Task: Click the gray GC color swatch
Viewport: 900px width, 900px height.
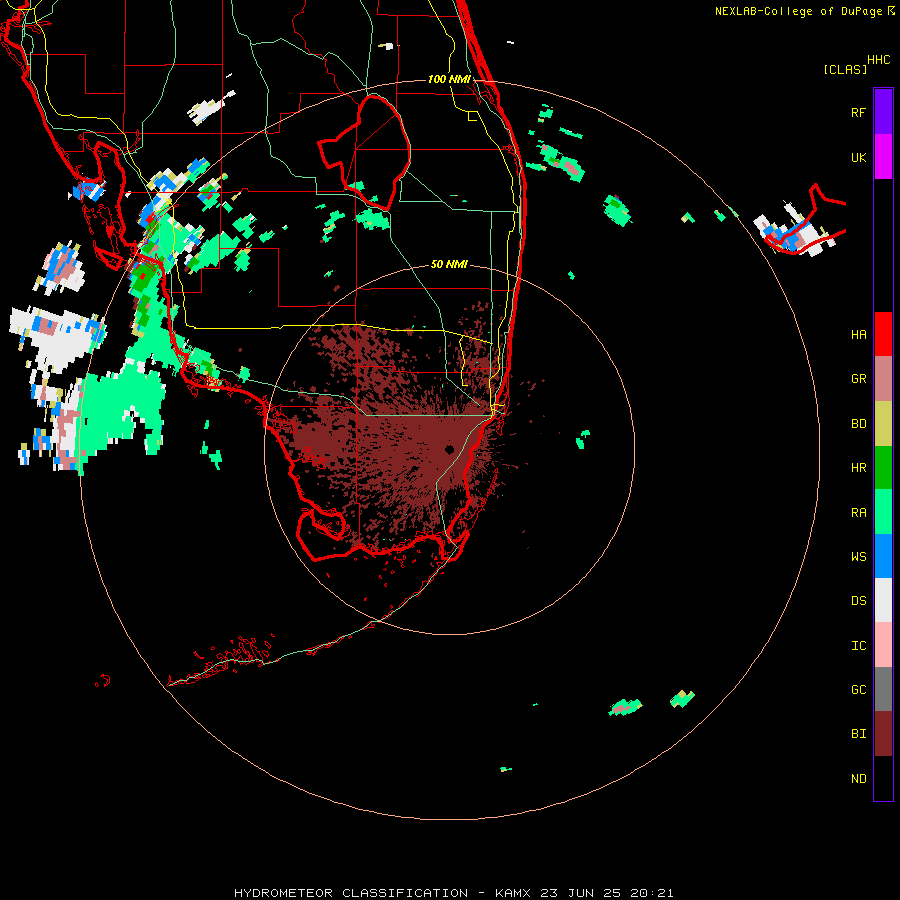Action: [x=883, y=689]
